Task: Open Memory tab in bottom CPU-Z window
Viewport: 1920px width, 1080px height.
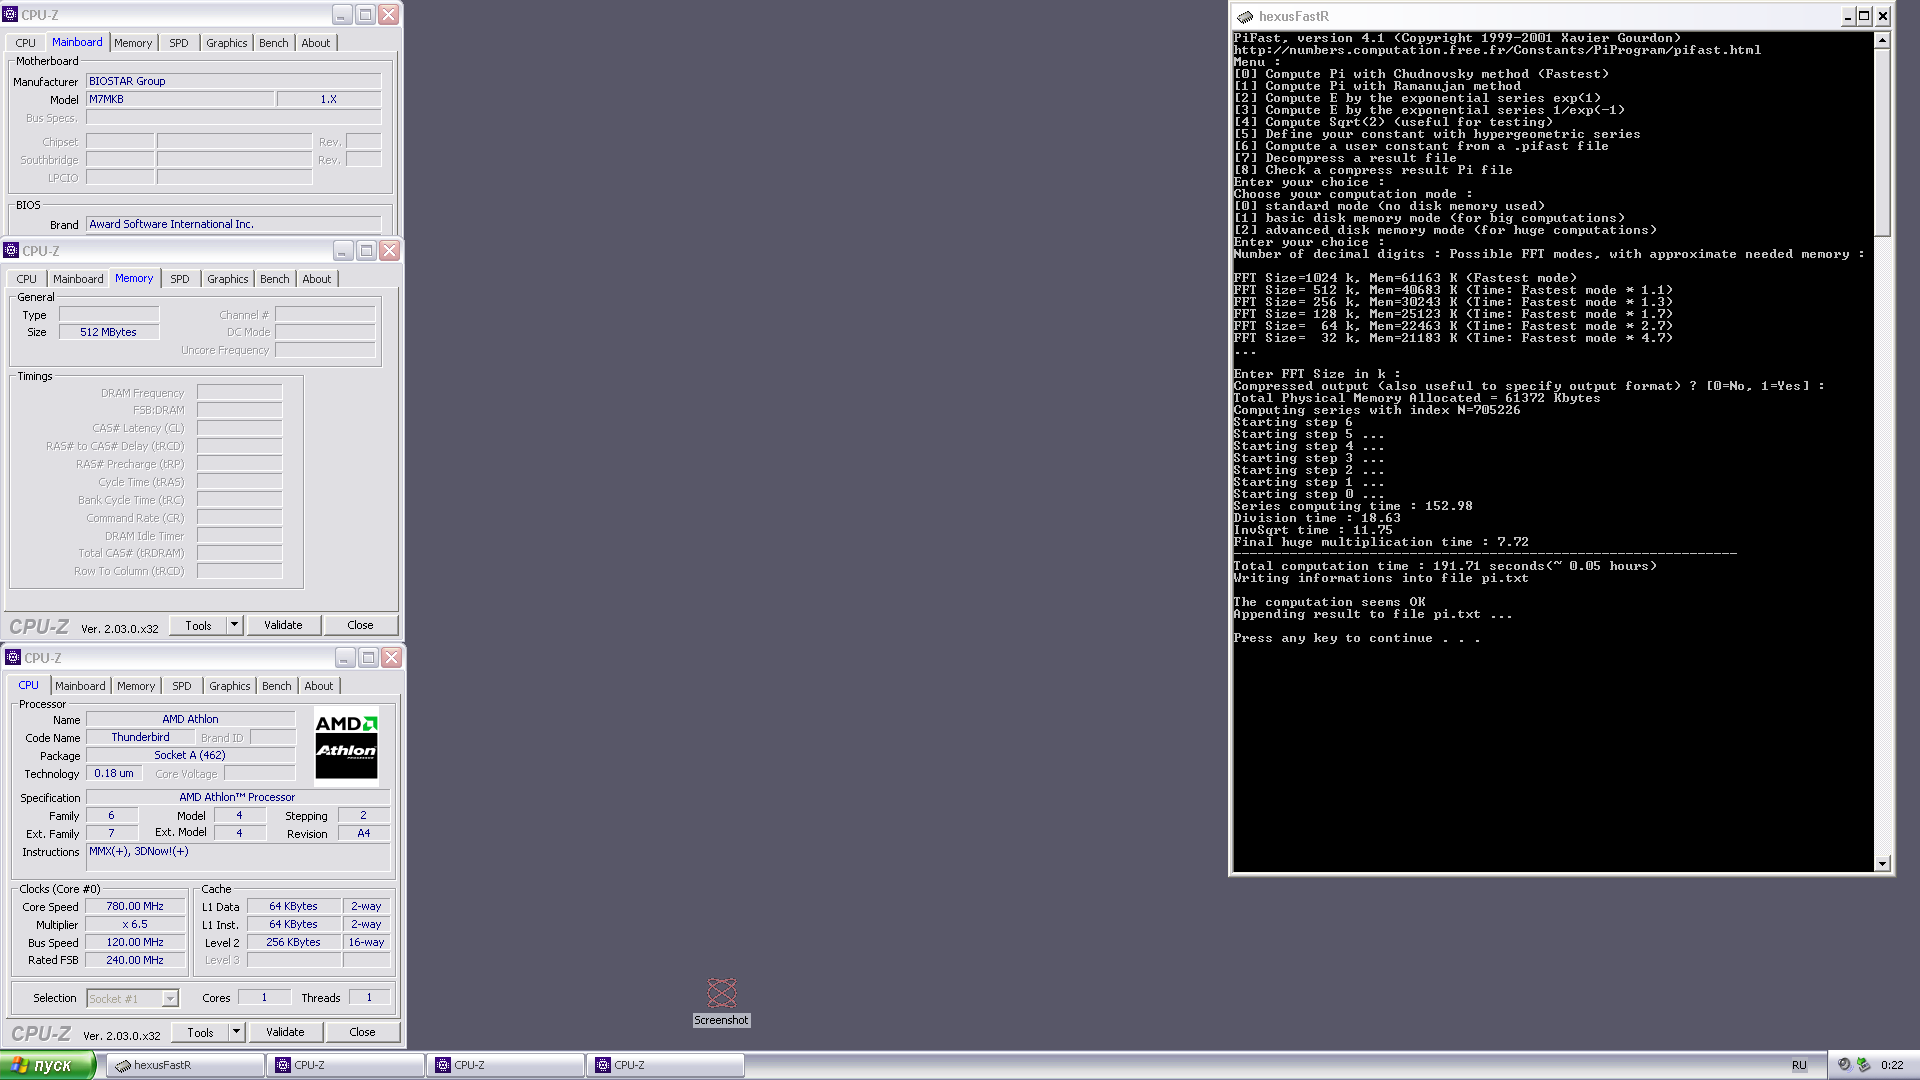Action: point(136,686)
